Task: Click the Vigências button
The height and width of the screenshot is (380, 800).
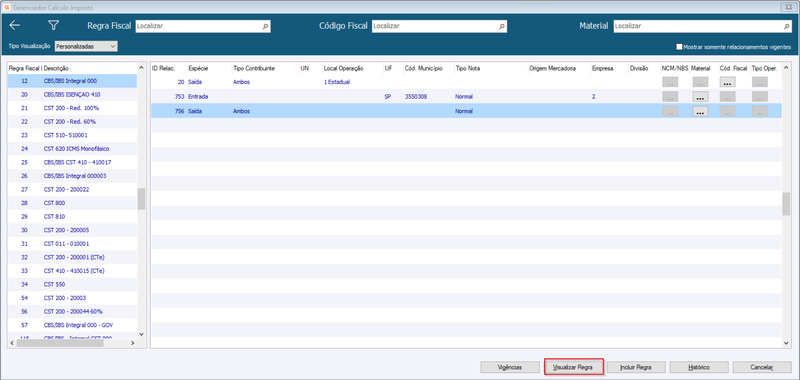Action: coord(510,367)
